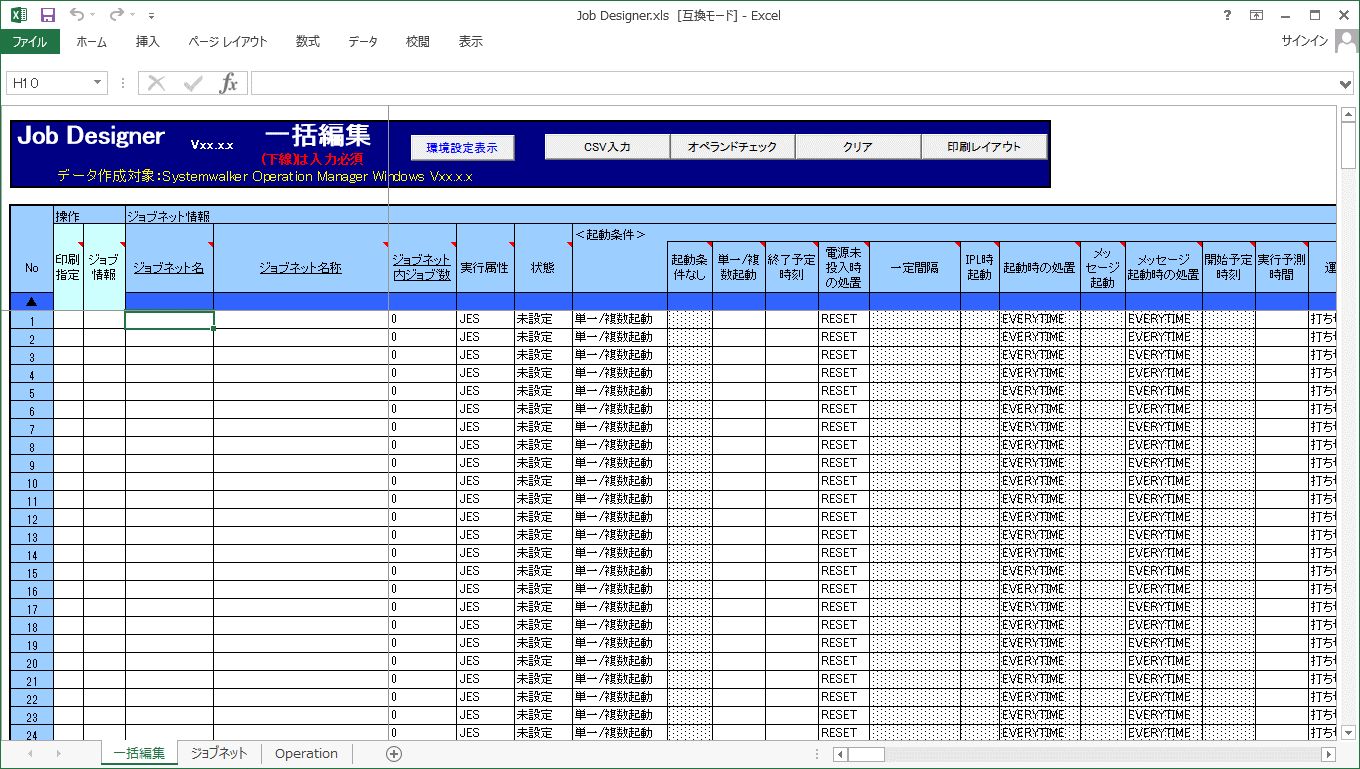Click the 電源未投入時の処置 header cell
Screen dimensions: 1360x769
coord(843,268)
